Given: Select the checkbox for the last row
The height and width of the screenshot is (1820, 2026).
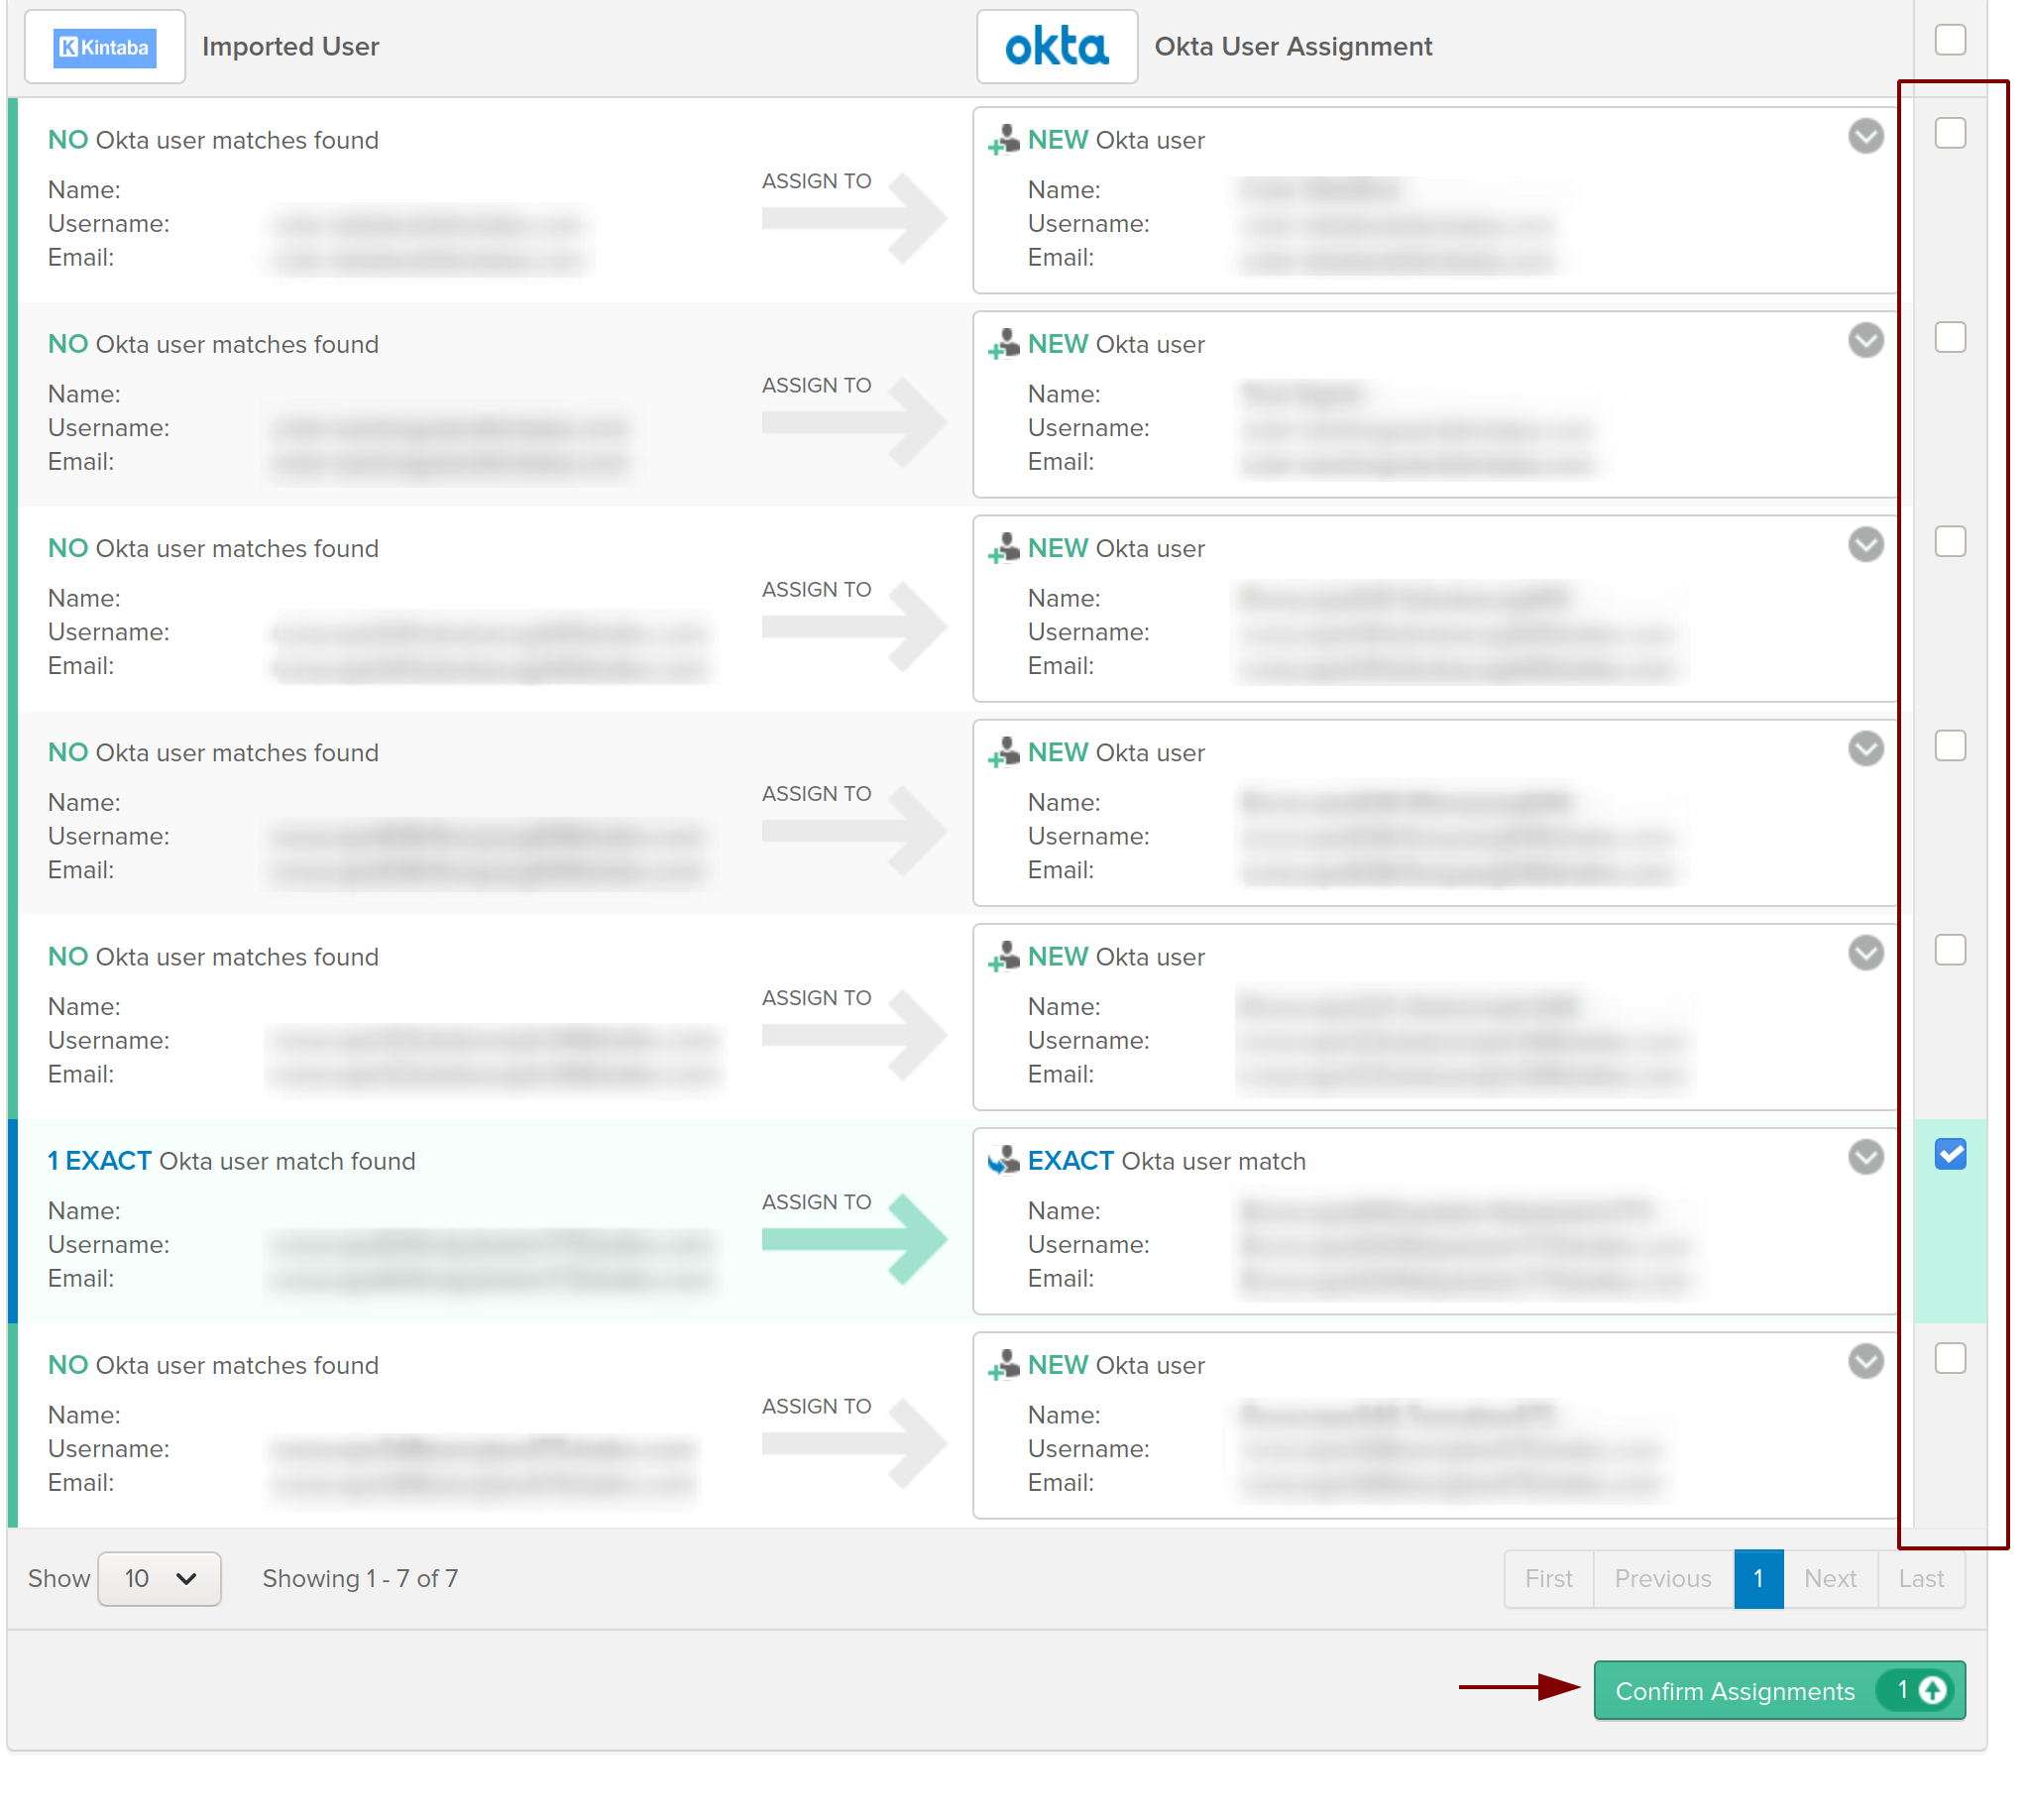Looking at the screenshot, I should tap(1950, 1358).
